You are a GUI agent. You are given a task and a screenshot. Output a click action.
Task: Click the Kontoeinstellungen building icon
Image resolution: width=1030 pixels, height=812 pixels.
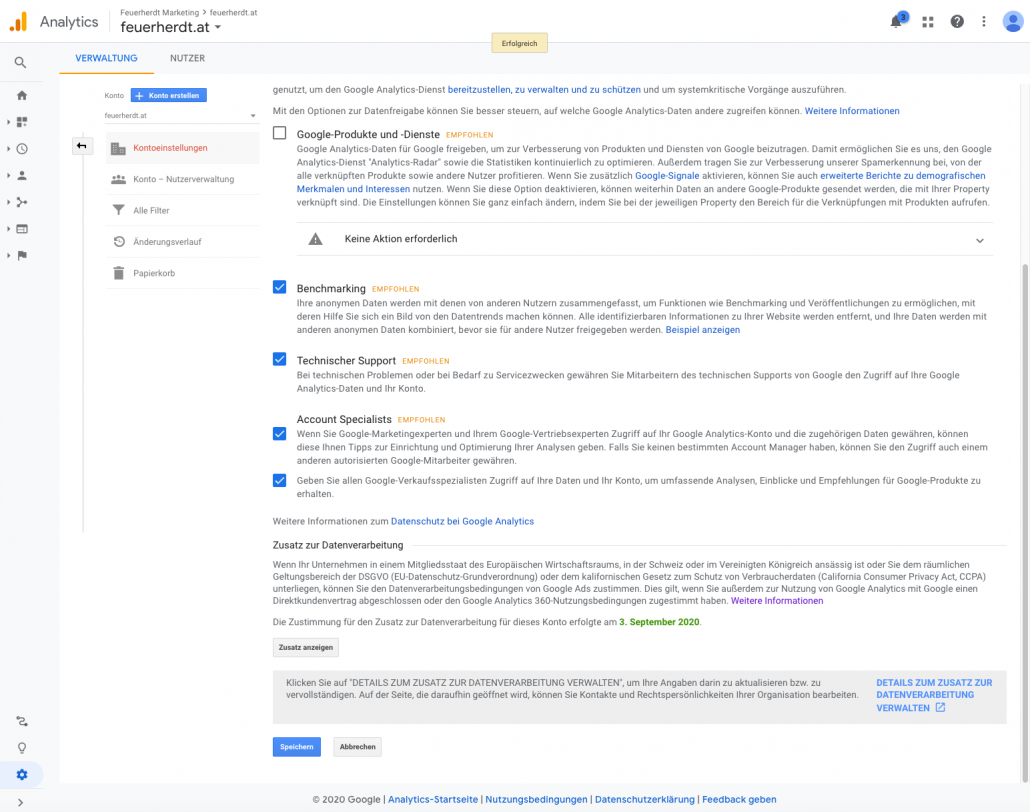118,148
